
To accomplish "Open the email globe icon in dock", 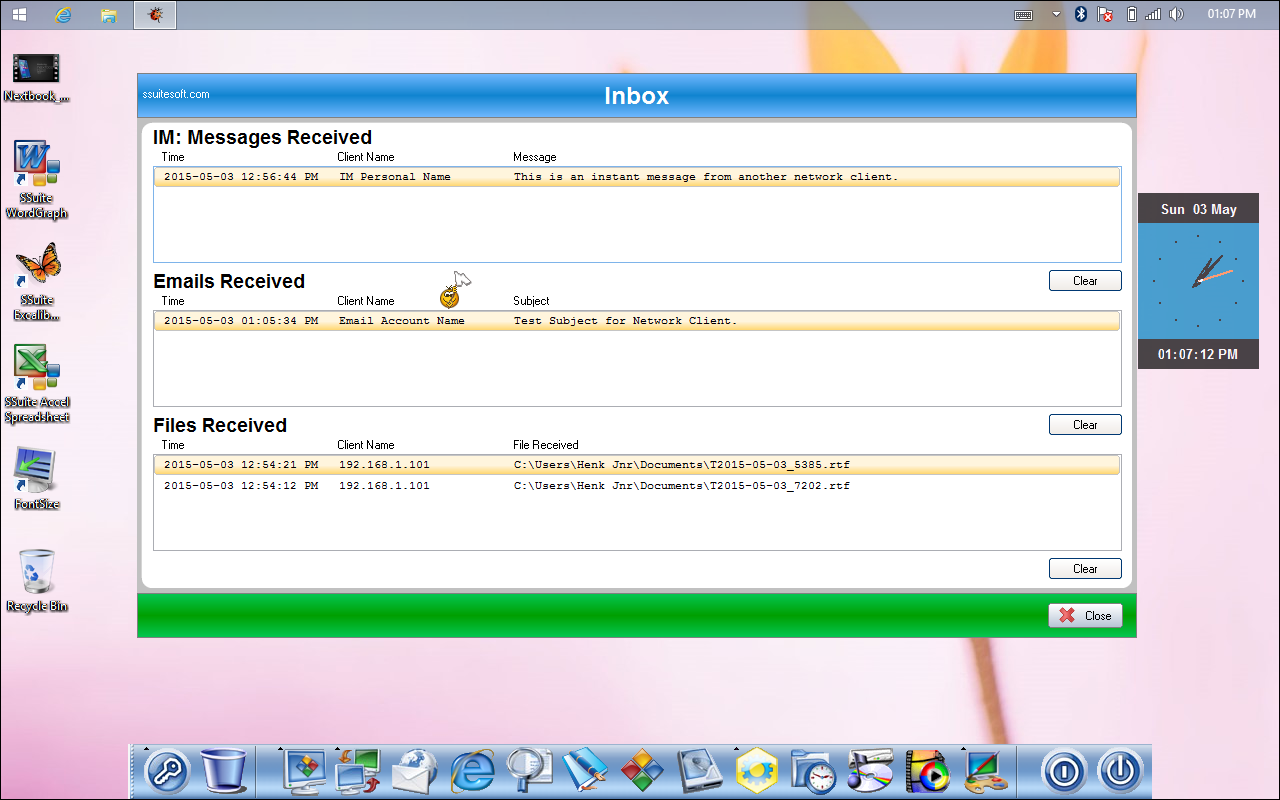I will 414,771.
